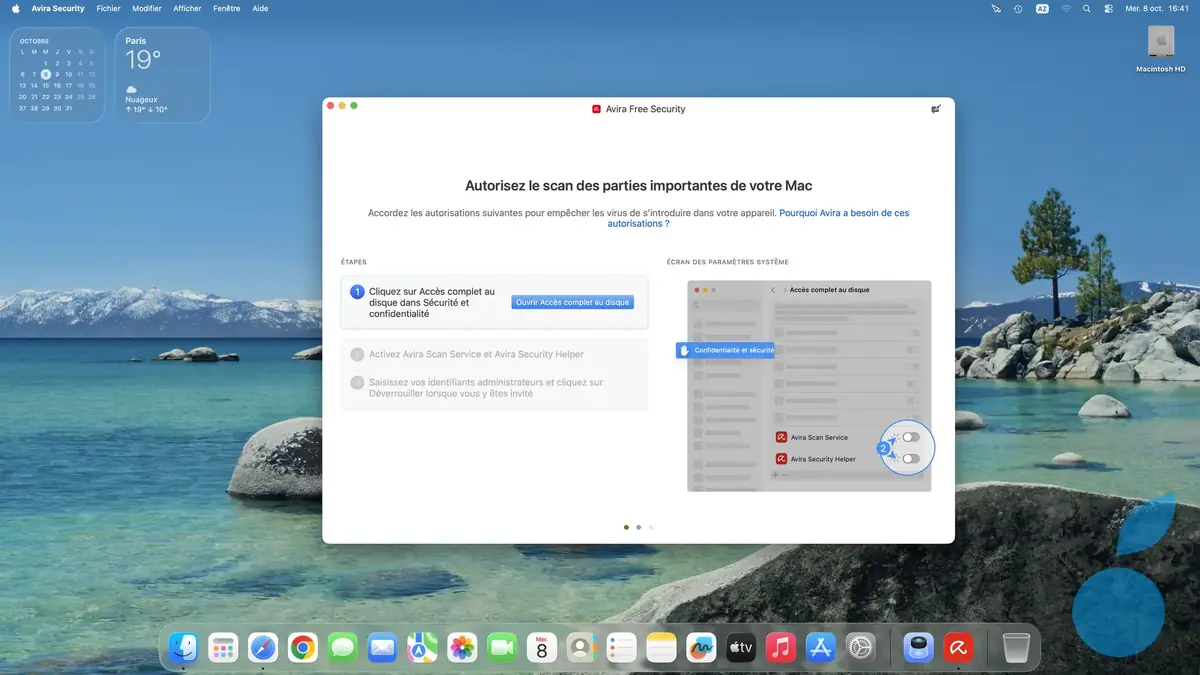Open System Settings from the Dock
The image size is (1200, 675).
click(861, 647)
